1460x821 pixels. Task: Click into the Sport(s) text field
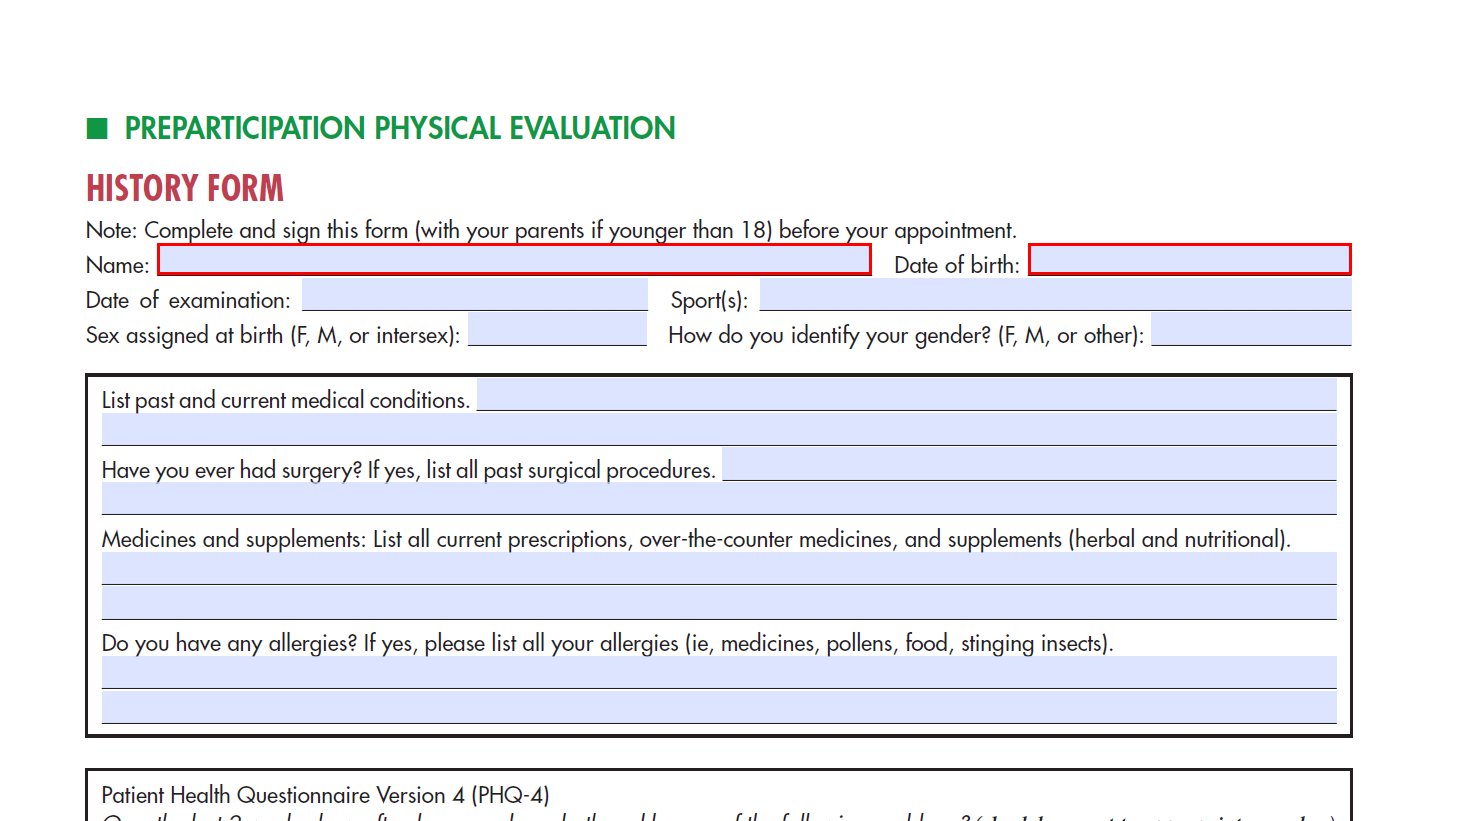[x=1055, y=296]
